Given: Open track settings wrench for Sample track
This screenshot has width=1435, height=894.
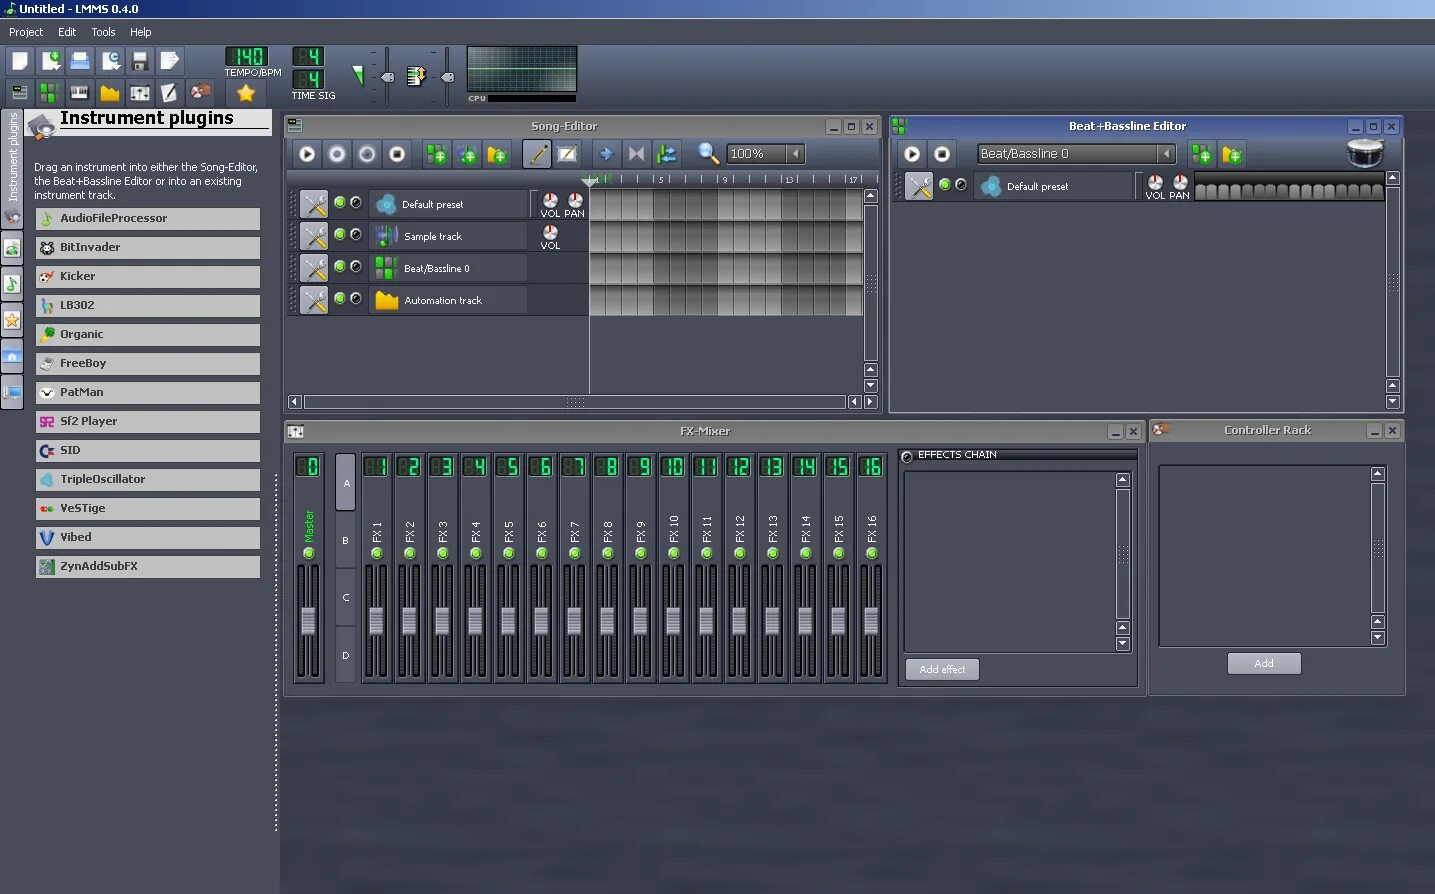Looking at the screenshot, I should [x=314, y=236].
